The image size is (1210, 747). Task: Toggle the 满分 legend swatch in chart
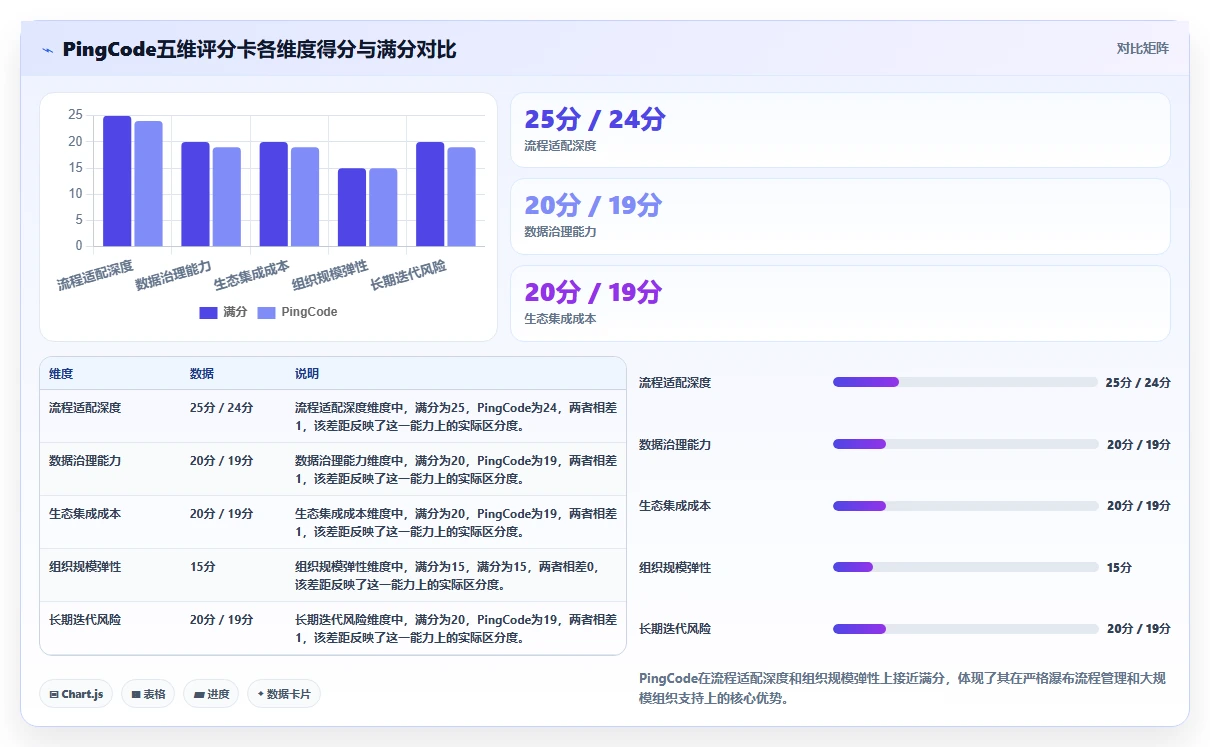click(x=208, y=313)
